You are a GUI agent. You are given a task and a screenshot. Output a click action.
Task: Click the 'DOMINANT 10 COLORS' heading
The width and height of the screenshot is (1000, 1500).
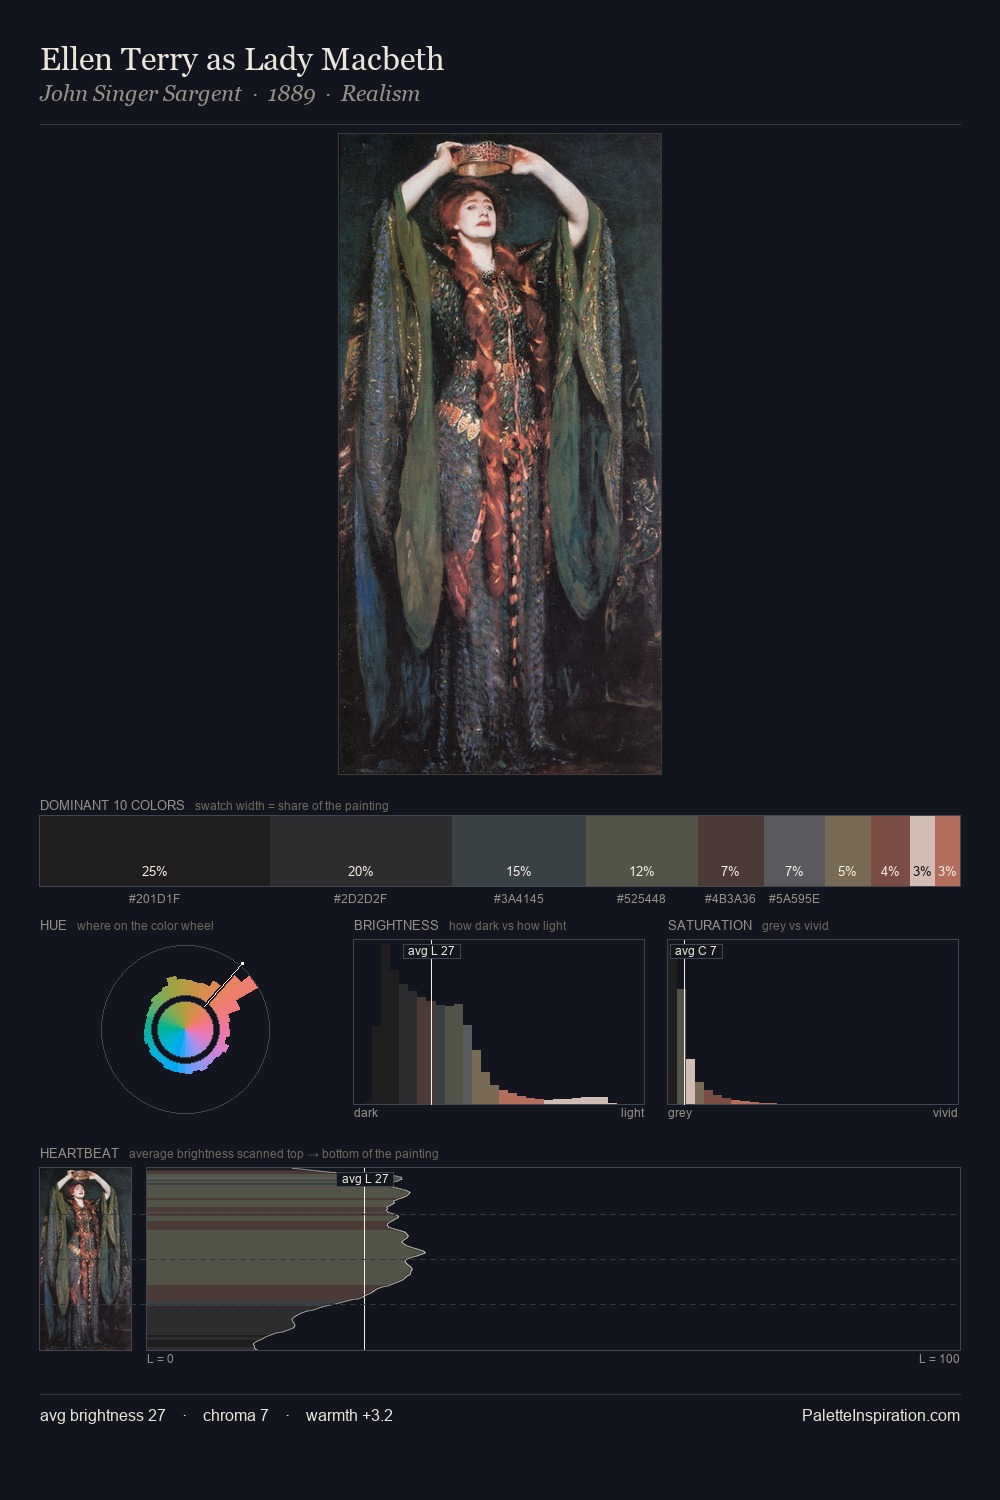[x=112, y=805]
